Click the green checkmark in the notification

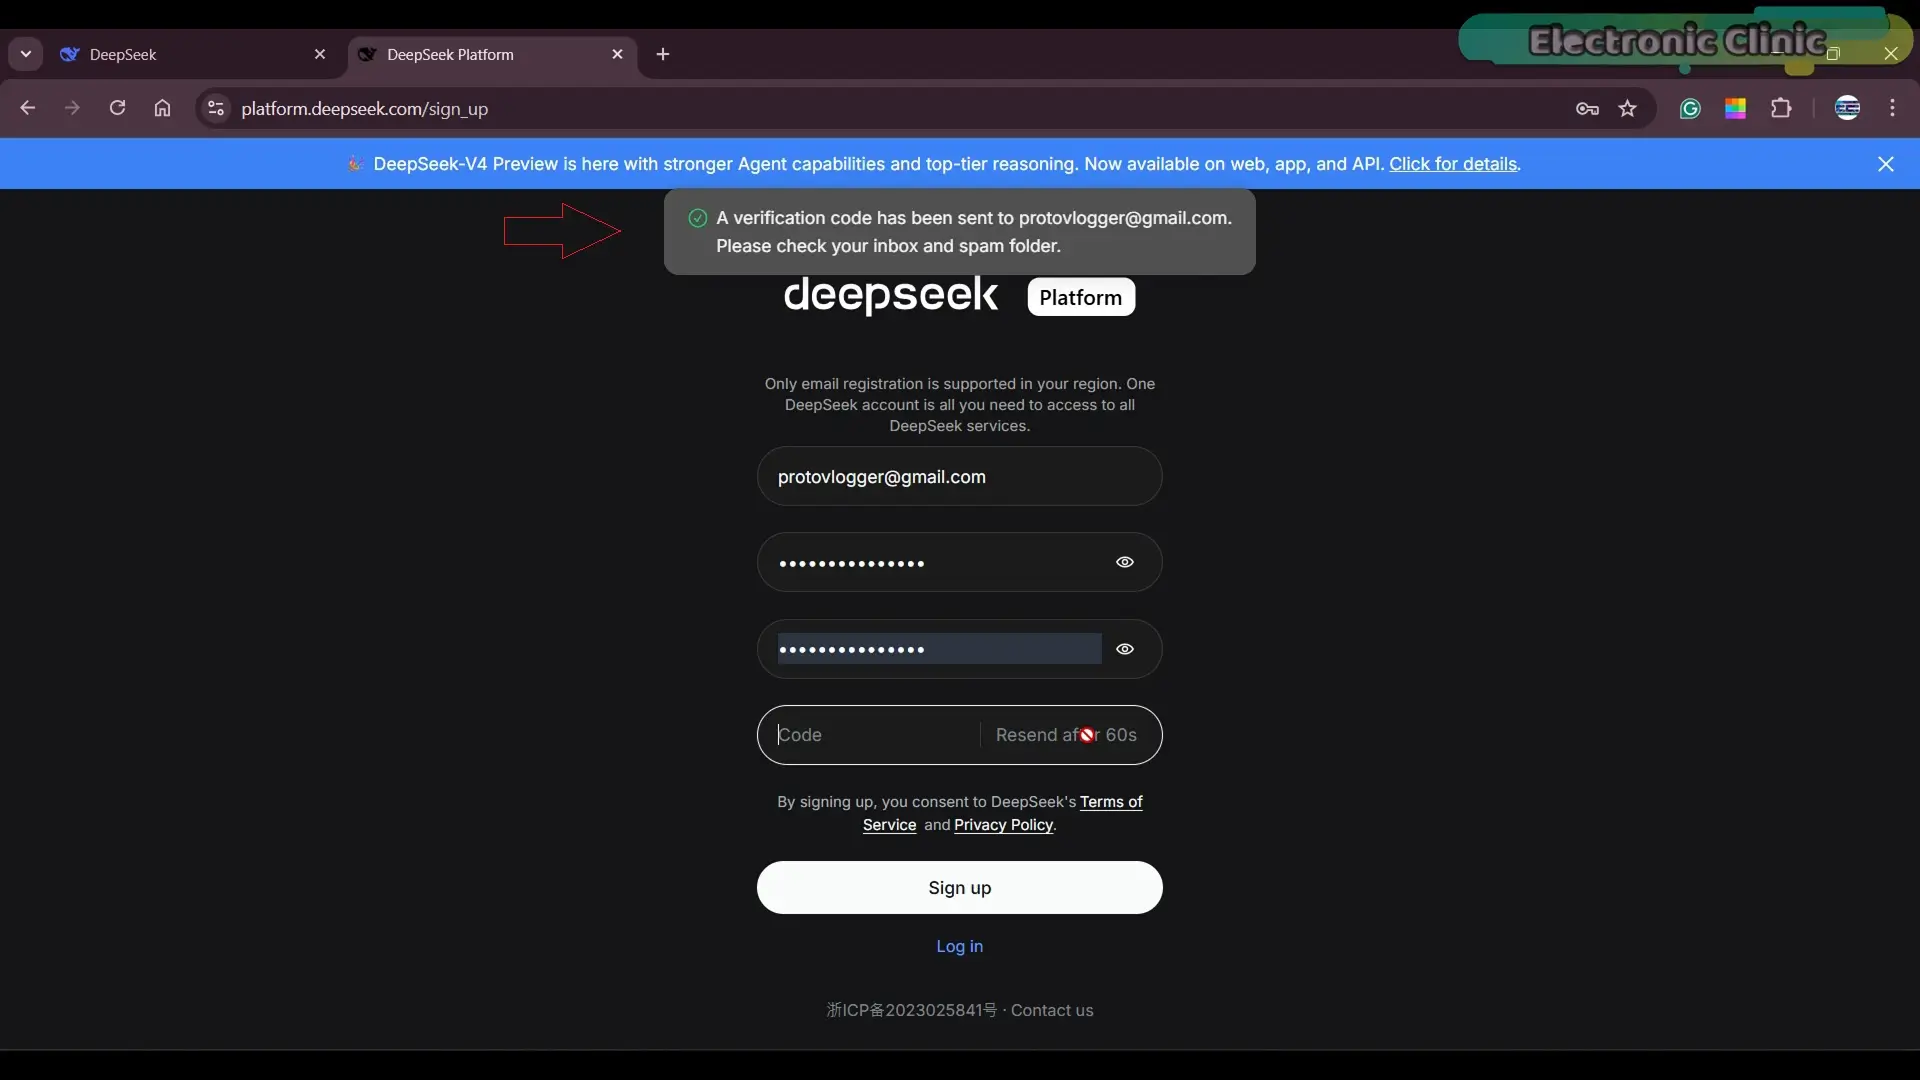pyautogui.click(x=698, y=218)
